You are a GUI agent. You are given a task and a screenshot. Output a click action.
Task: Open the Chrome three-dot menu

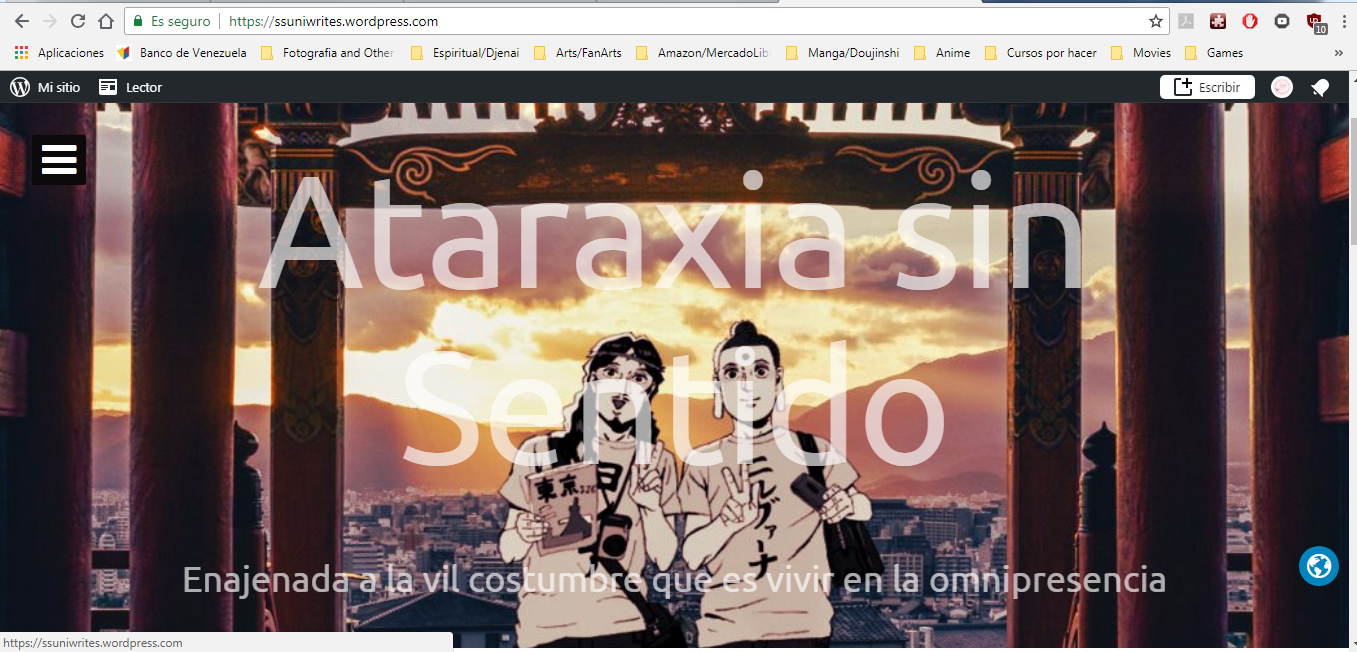tap(1343, 21)
